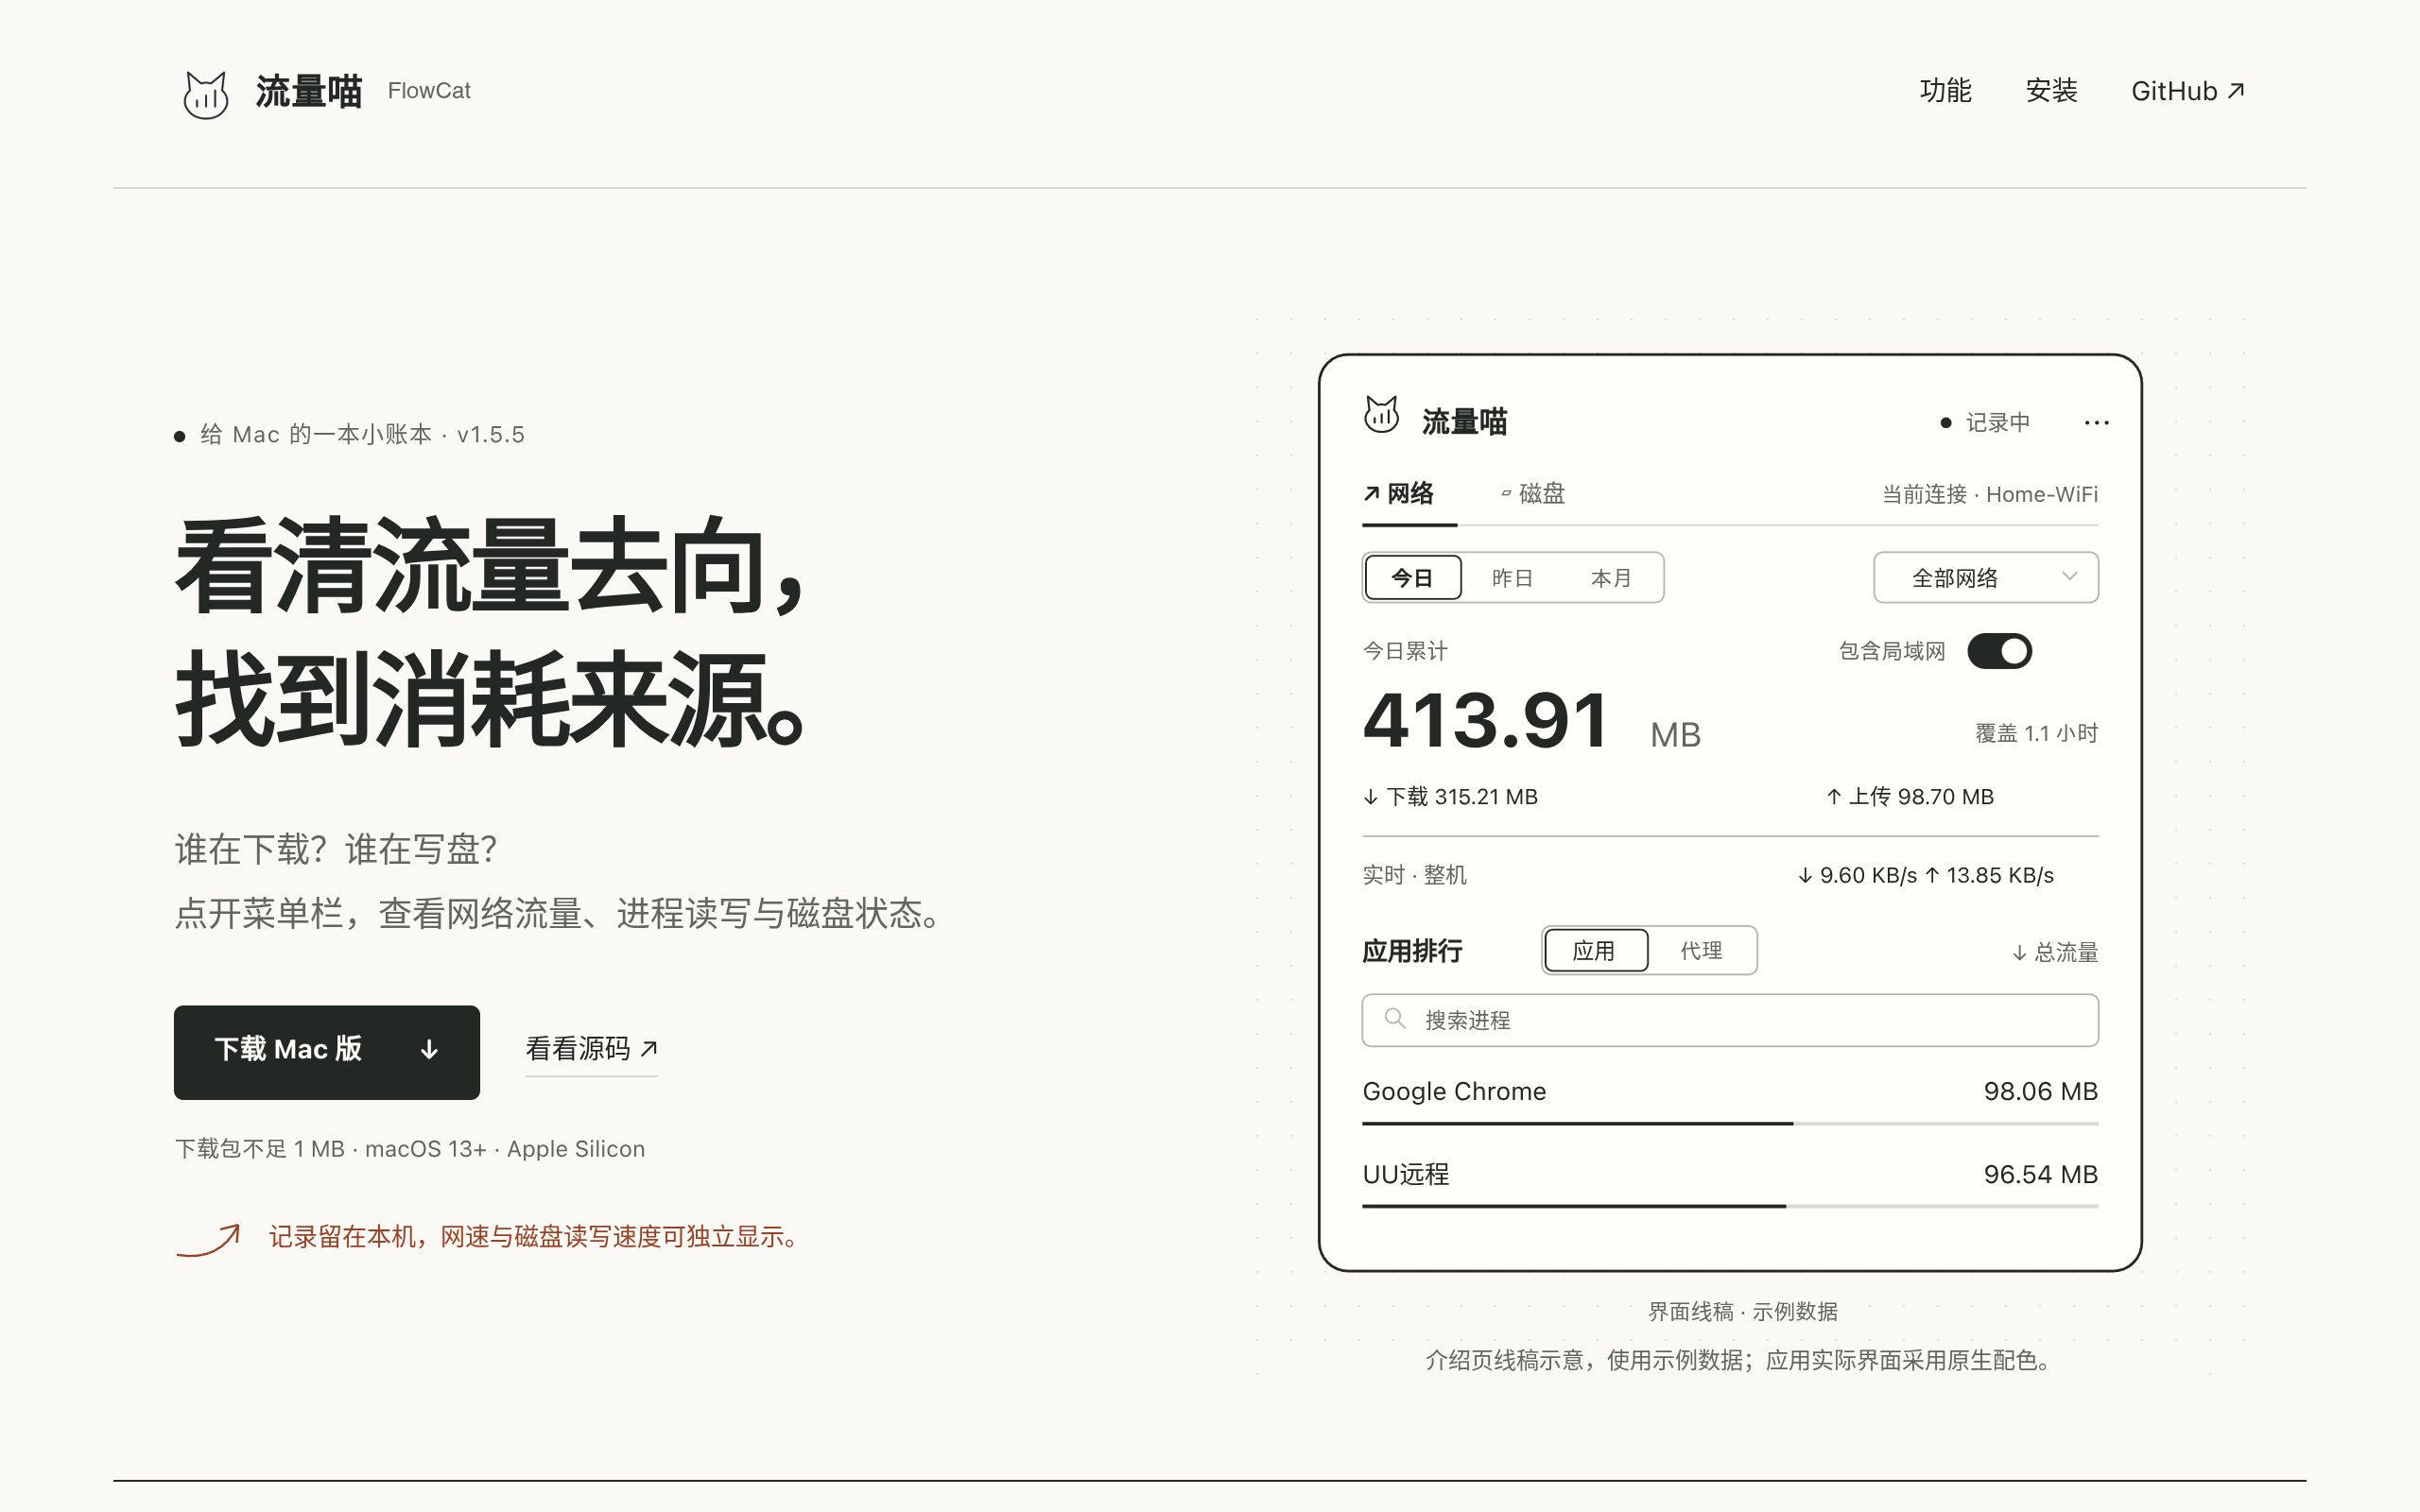Toggle the 包含局域网 switch

pyautogui.click(x=1999, y=651)
